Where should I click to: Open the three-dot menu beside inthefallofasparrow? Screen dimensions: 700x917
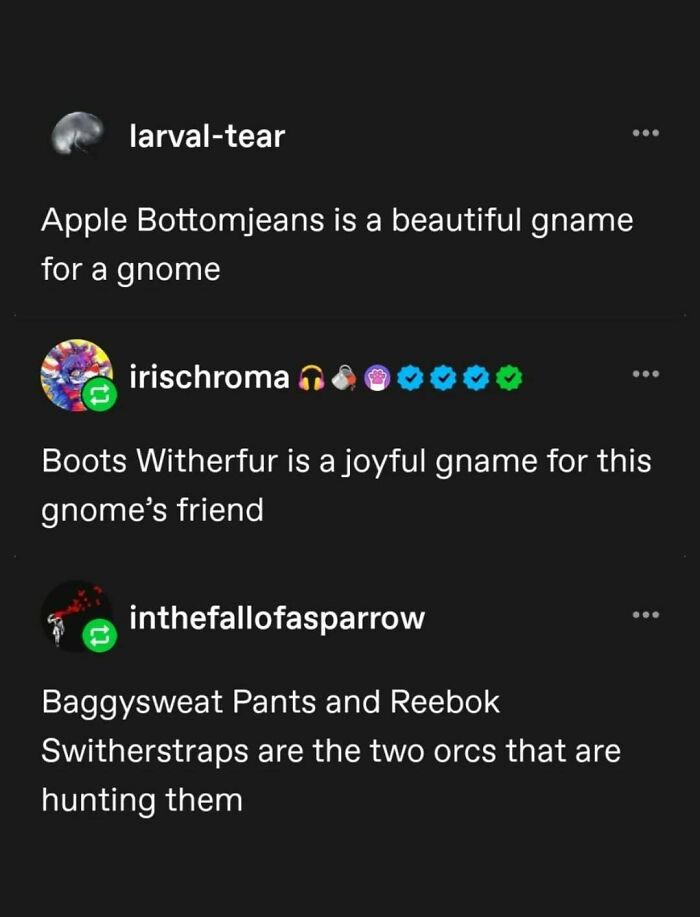pos(647,613)
